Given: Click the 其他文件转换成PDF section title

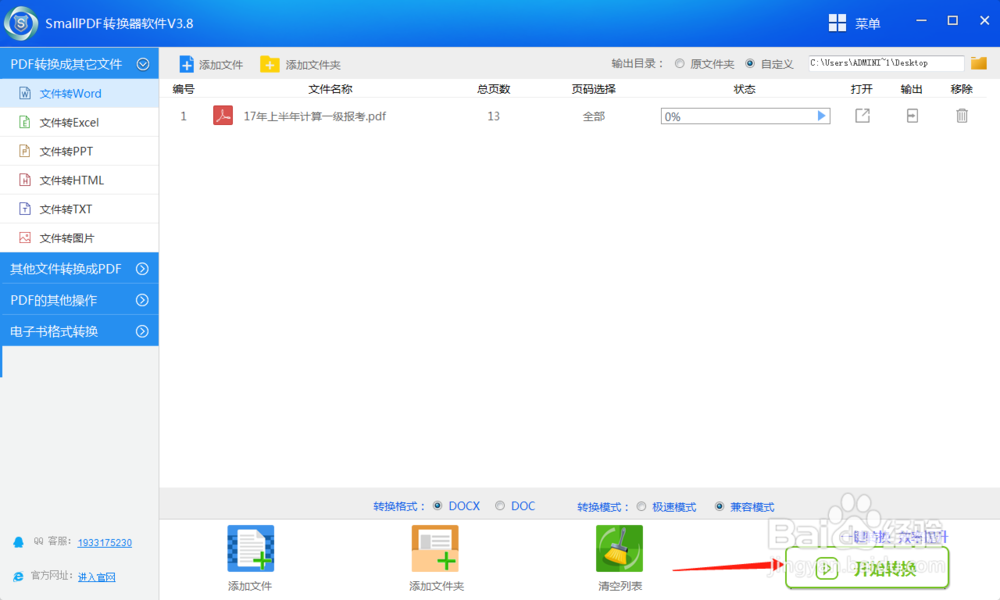Looking at the screenshot, I should point(65,268).
